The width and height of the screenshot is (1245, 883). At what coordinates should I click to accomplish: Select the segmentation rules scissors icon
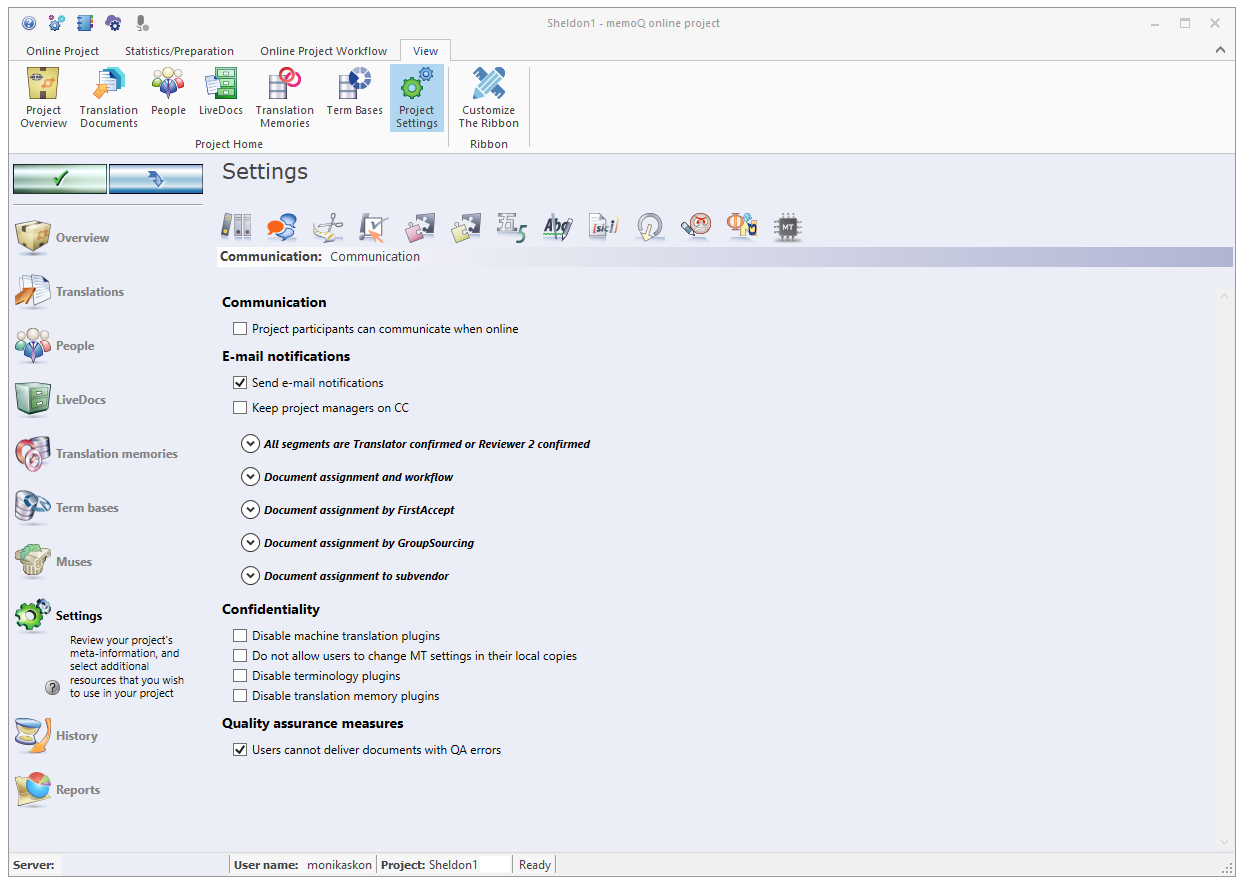click(328, 226)
